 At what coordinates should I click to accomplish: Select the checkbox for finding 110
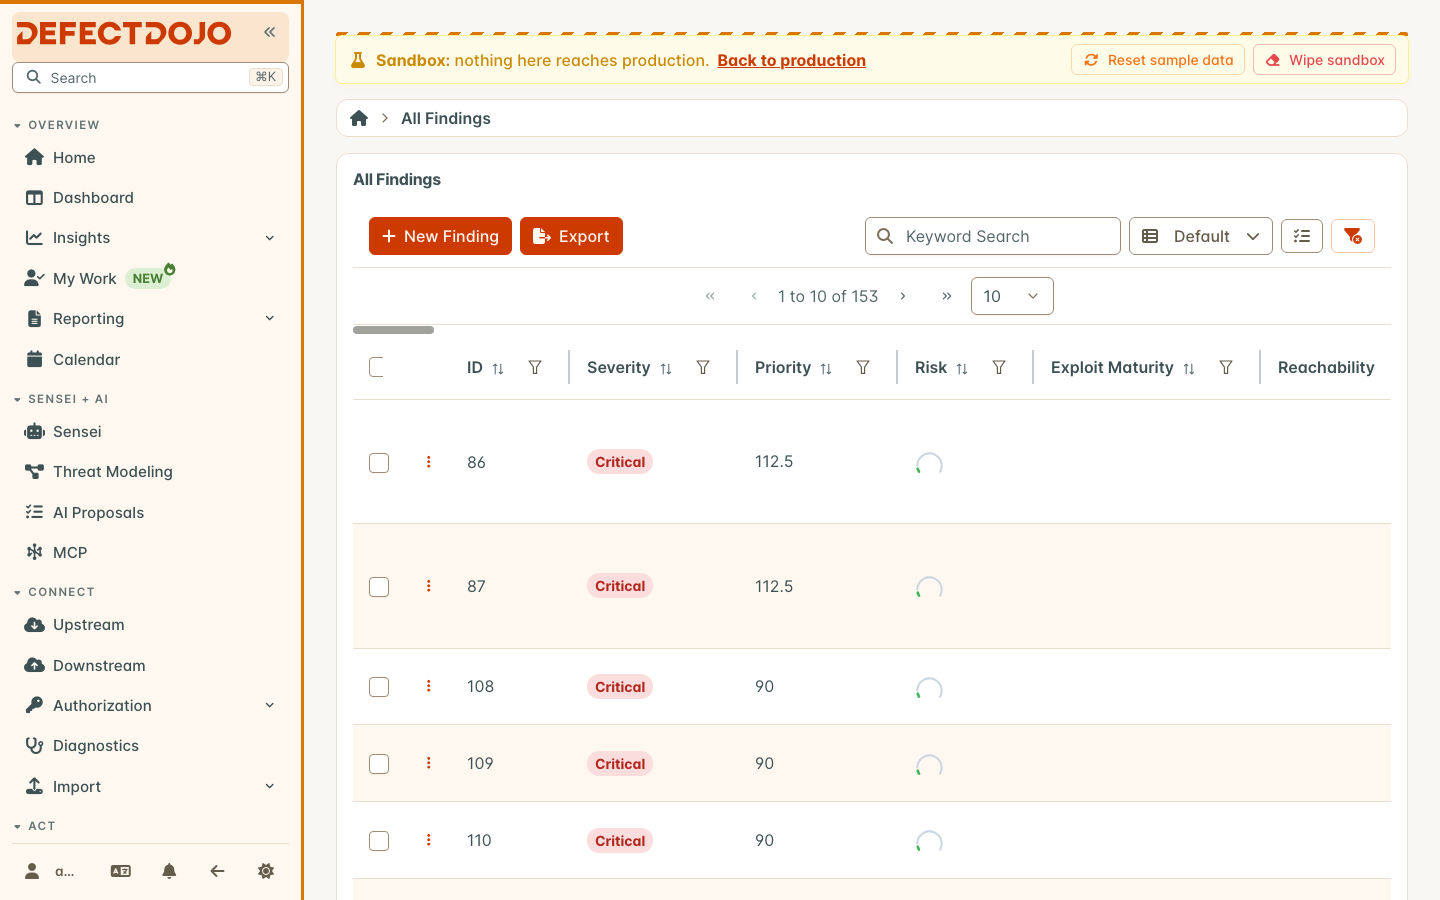tap(379, 841)
